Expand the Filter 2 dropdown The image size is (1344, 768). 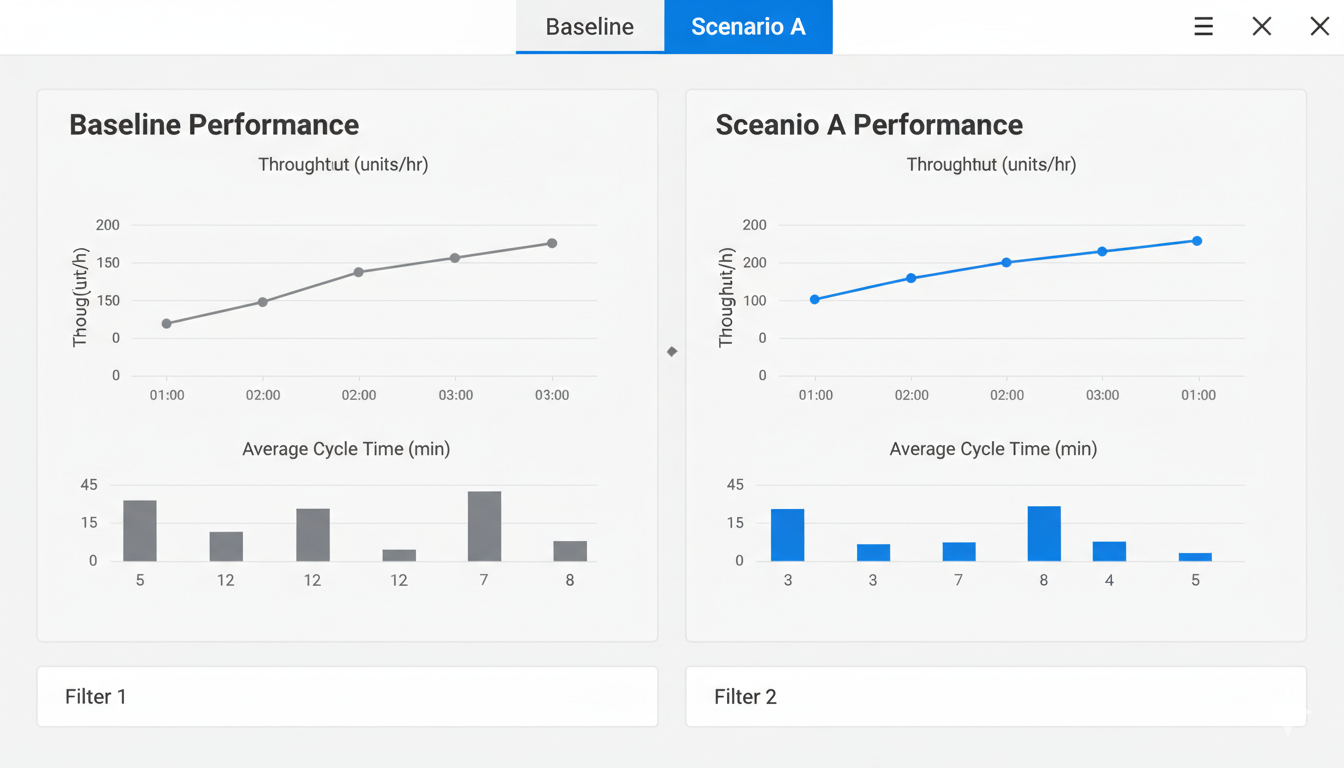click(995, 696)
